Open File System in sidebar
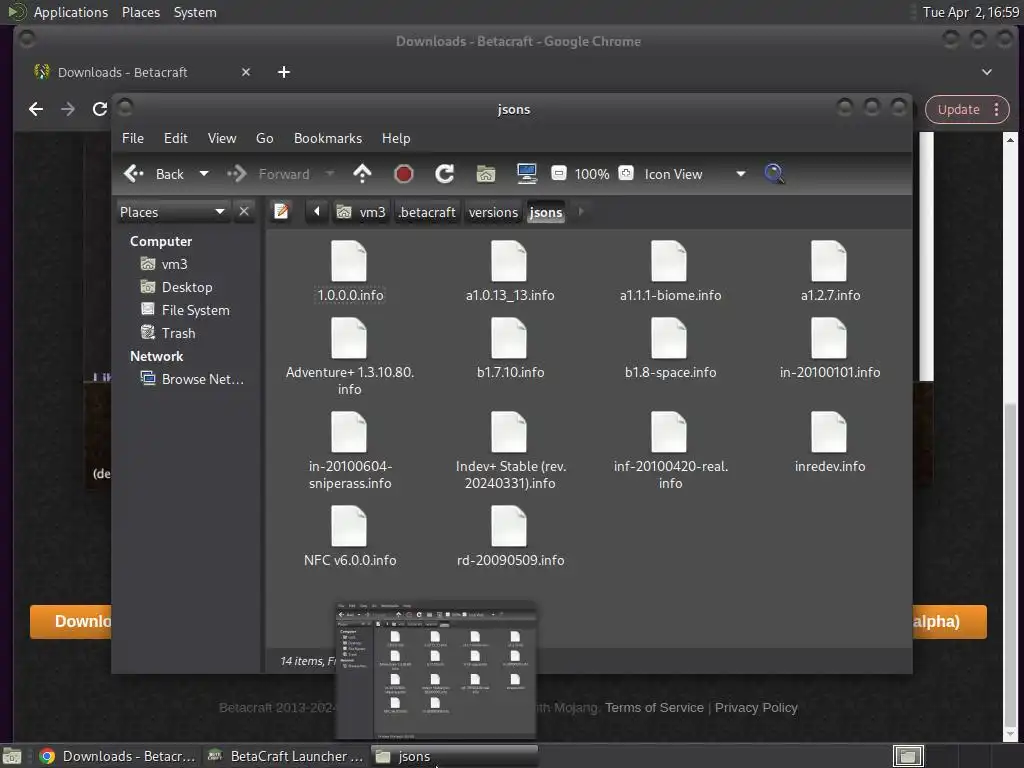 (195, 310)
